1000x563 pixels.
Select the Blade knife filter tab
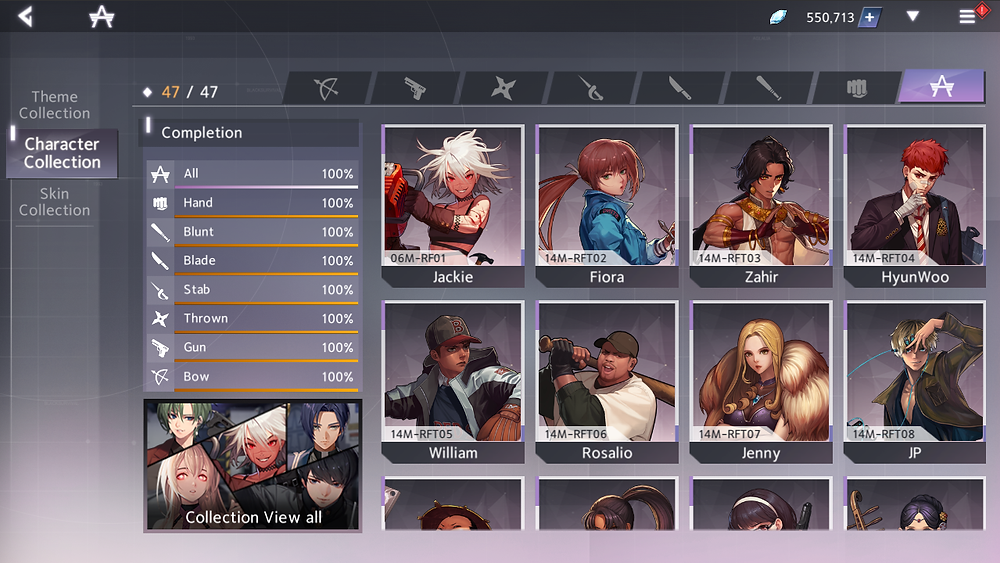(680, 88)
